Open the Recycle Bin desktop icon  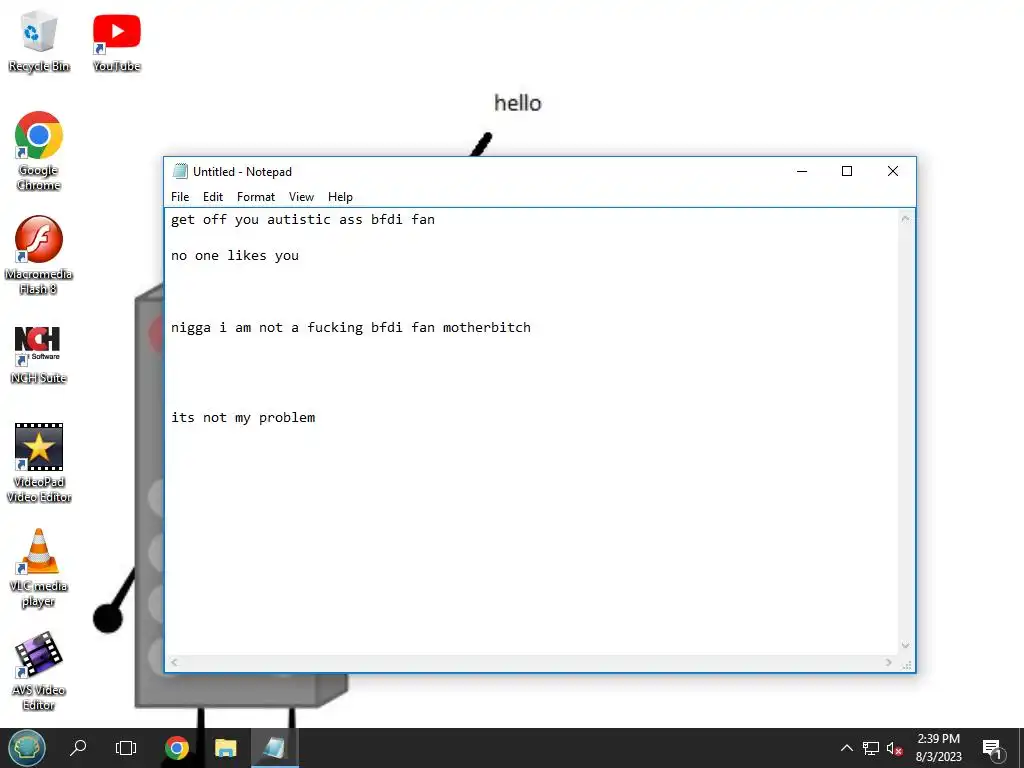(39, 42)
